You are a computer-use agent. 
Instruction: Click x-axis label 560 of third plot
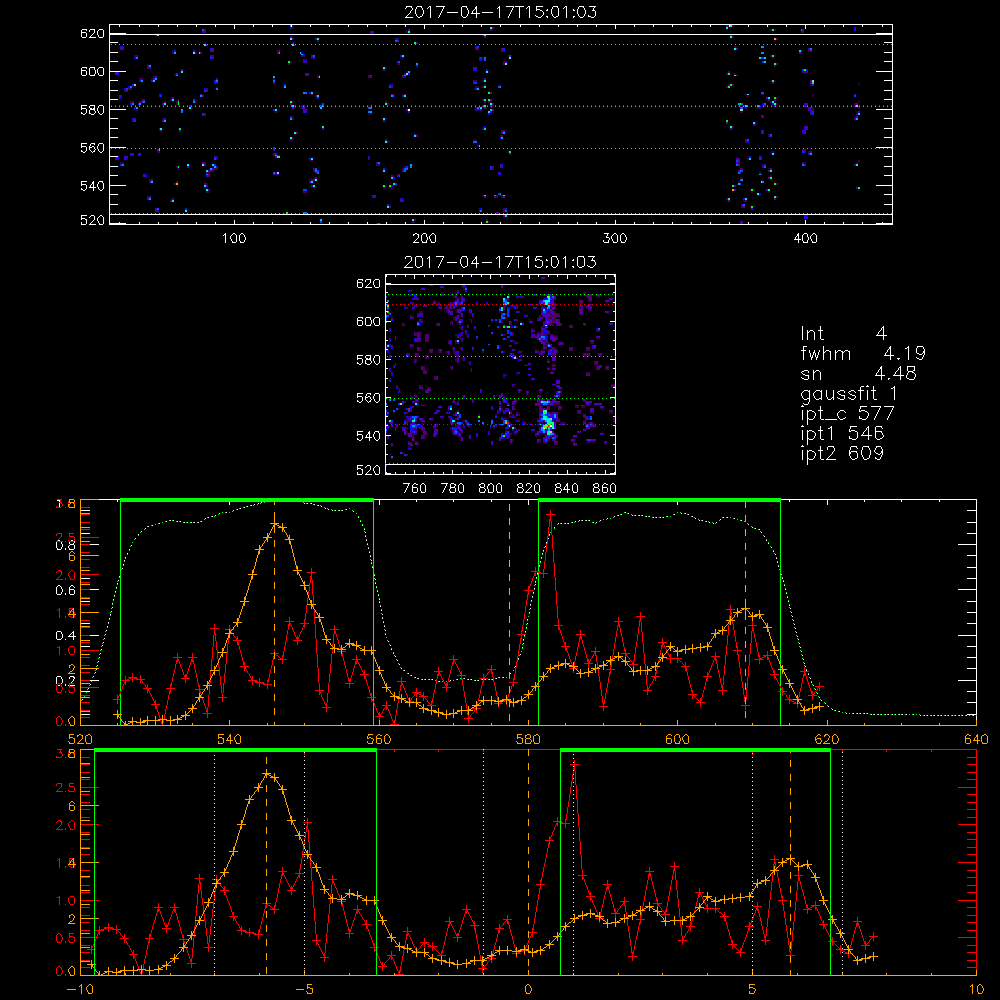(x=378, y=740)
